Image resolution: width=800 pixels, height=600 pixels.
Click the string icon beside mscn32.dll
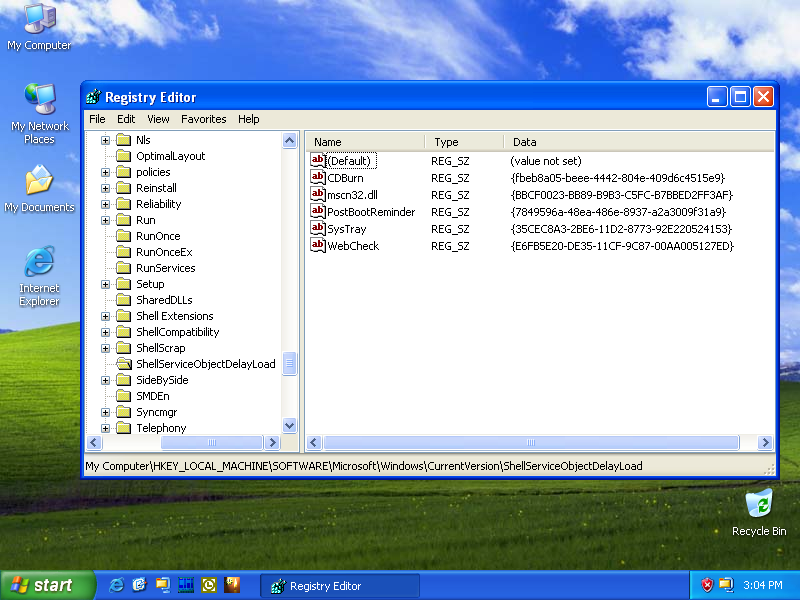[317, 194]
